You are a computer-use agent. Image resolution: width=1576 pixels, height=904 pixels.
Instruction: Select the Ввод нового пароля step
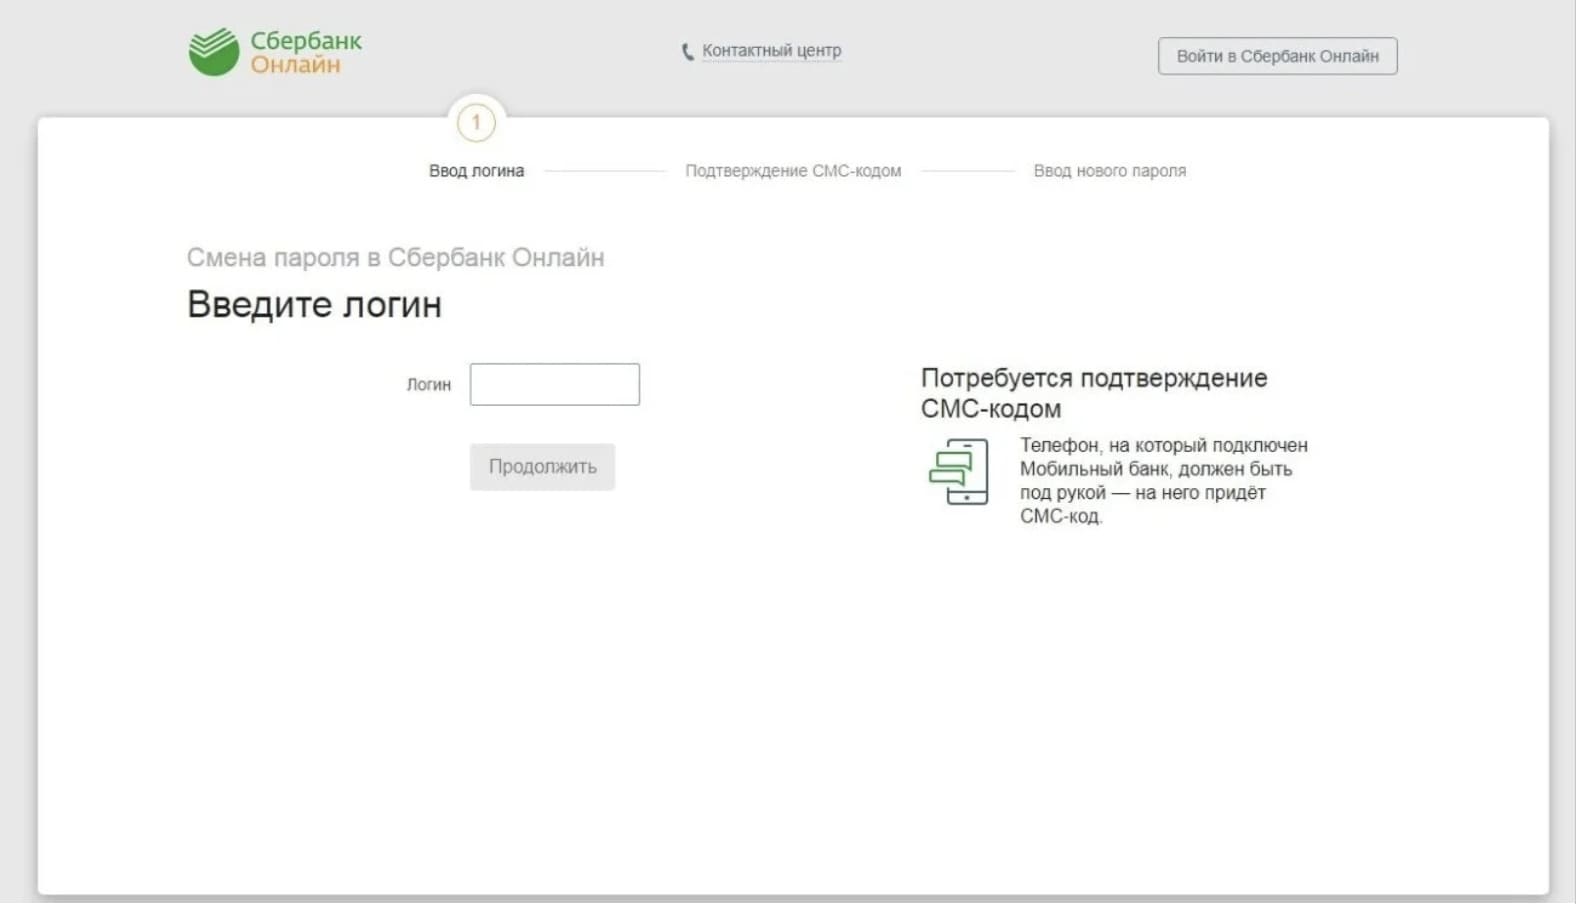tap(1109, 171)
